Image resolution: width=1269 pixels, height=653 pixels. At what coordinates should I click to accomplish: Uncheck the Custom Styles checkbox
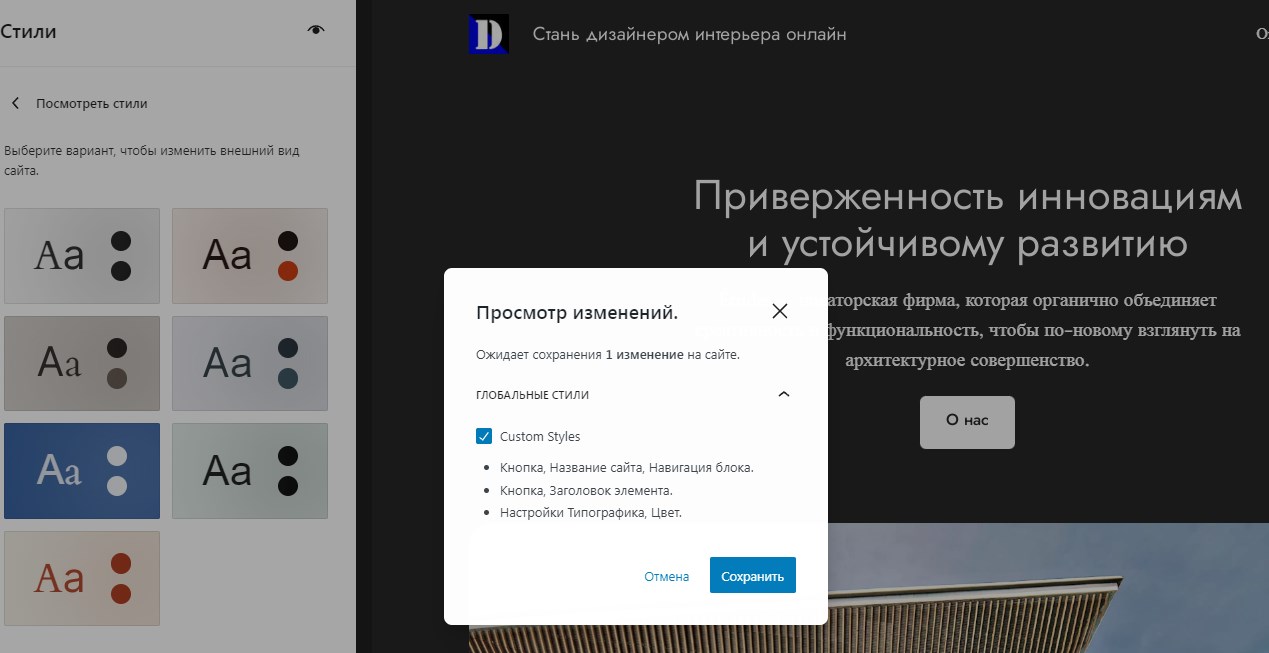point(484,436)
